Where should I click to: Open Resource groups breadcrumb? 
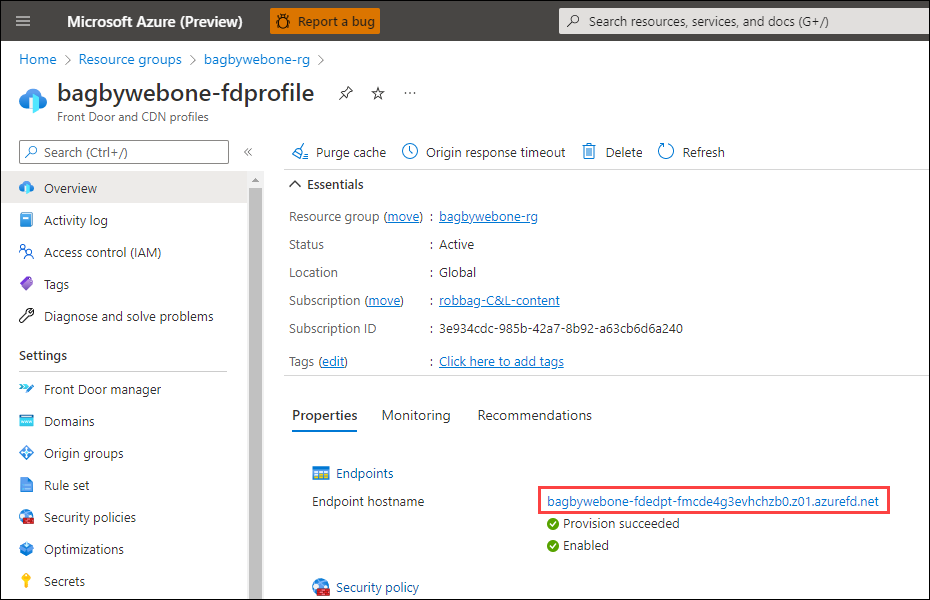(130, 59)
